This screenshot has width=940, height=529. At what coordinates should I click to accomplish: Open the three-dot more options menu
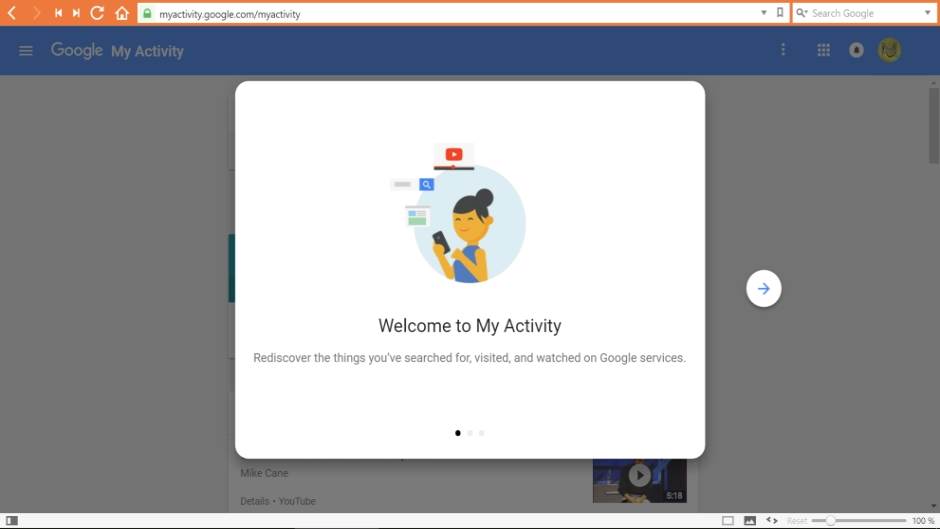pos(783,50)
